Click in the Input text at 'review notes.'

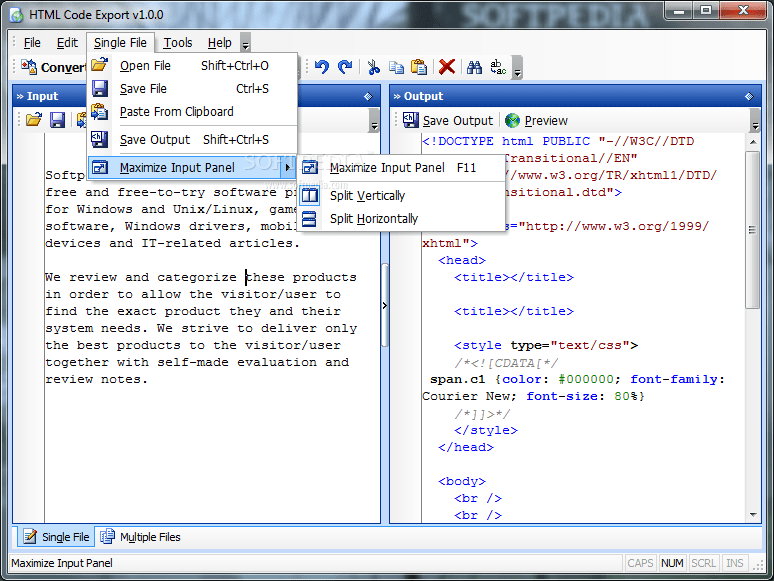pos(96,380)
